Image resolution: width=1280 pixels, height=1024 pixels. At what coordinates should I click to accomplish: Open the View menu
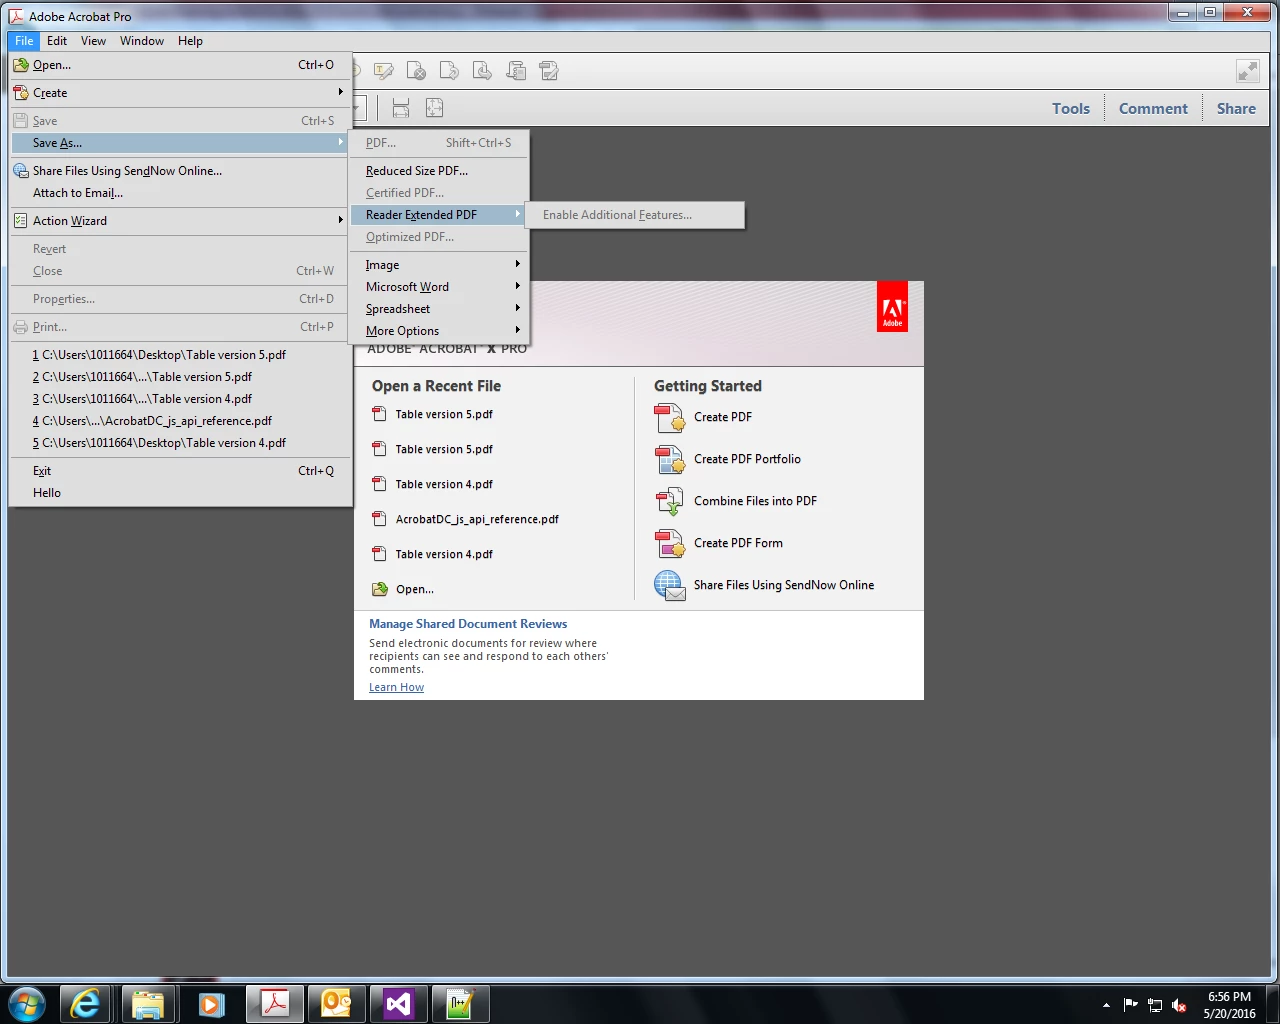tap(93, 40)
